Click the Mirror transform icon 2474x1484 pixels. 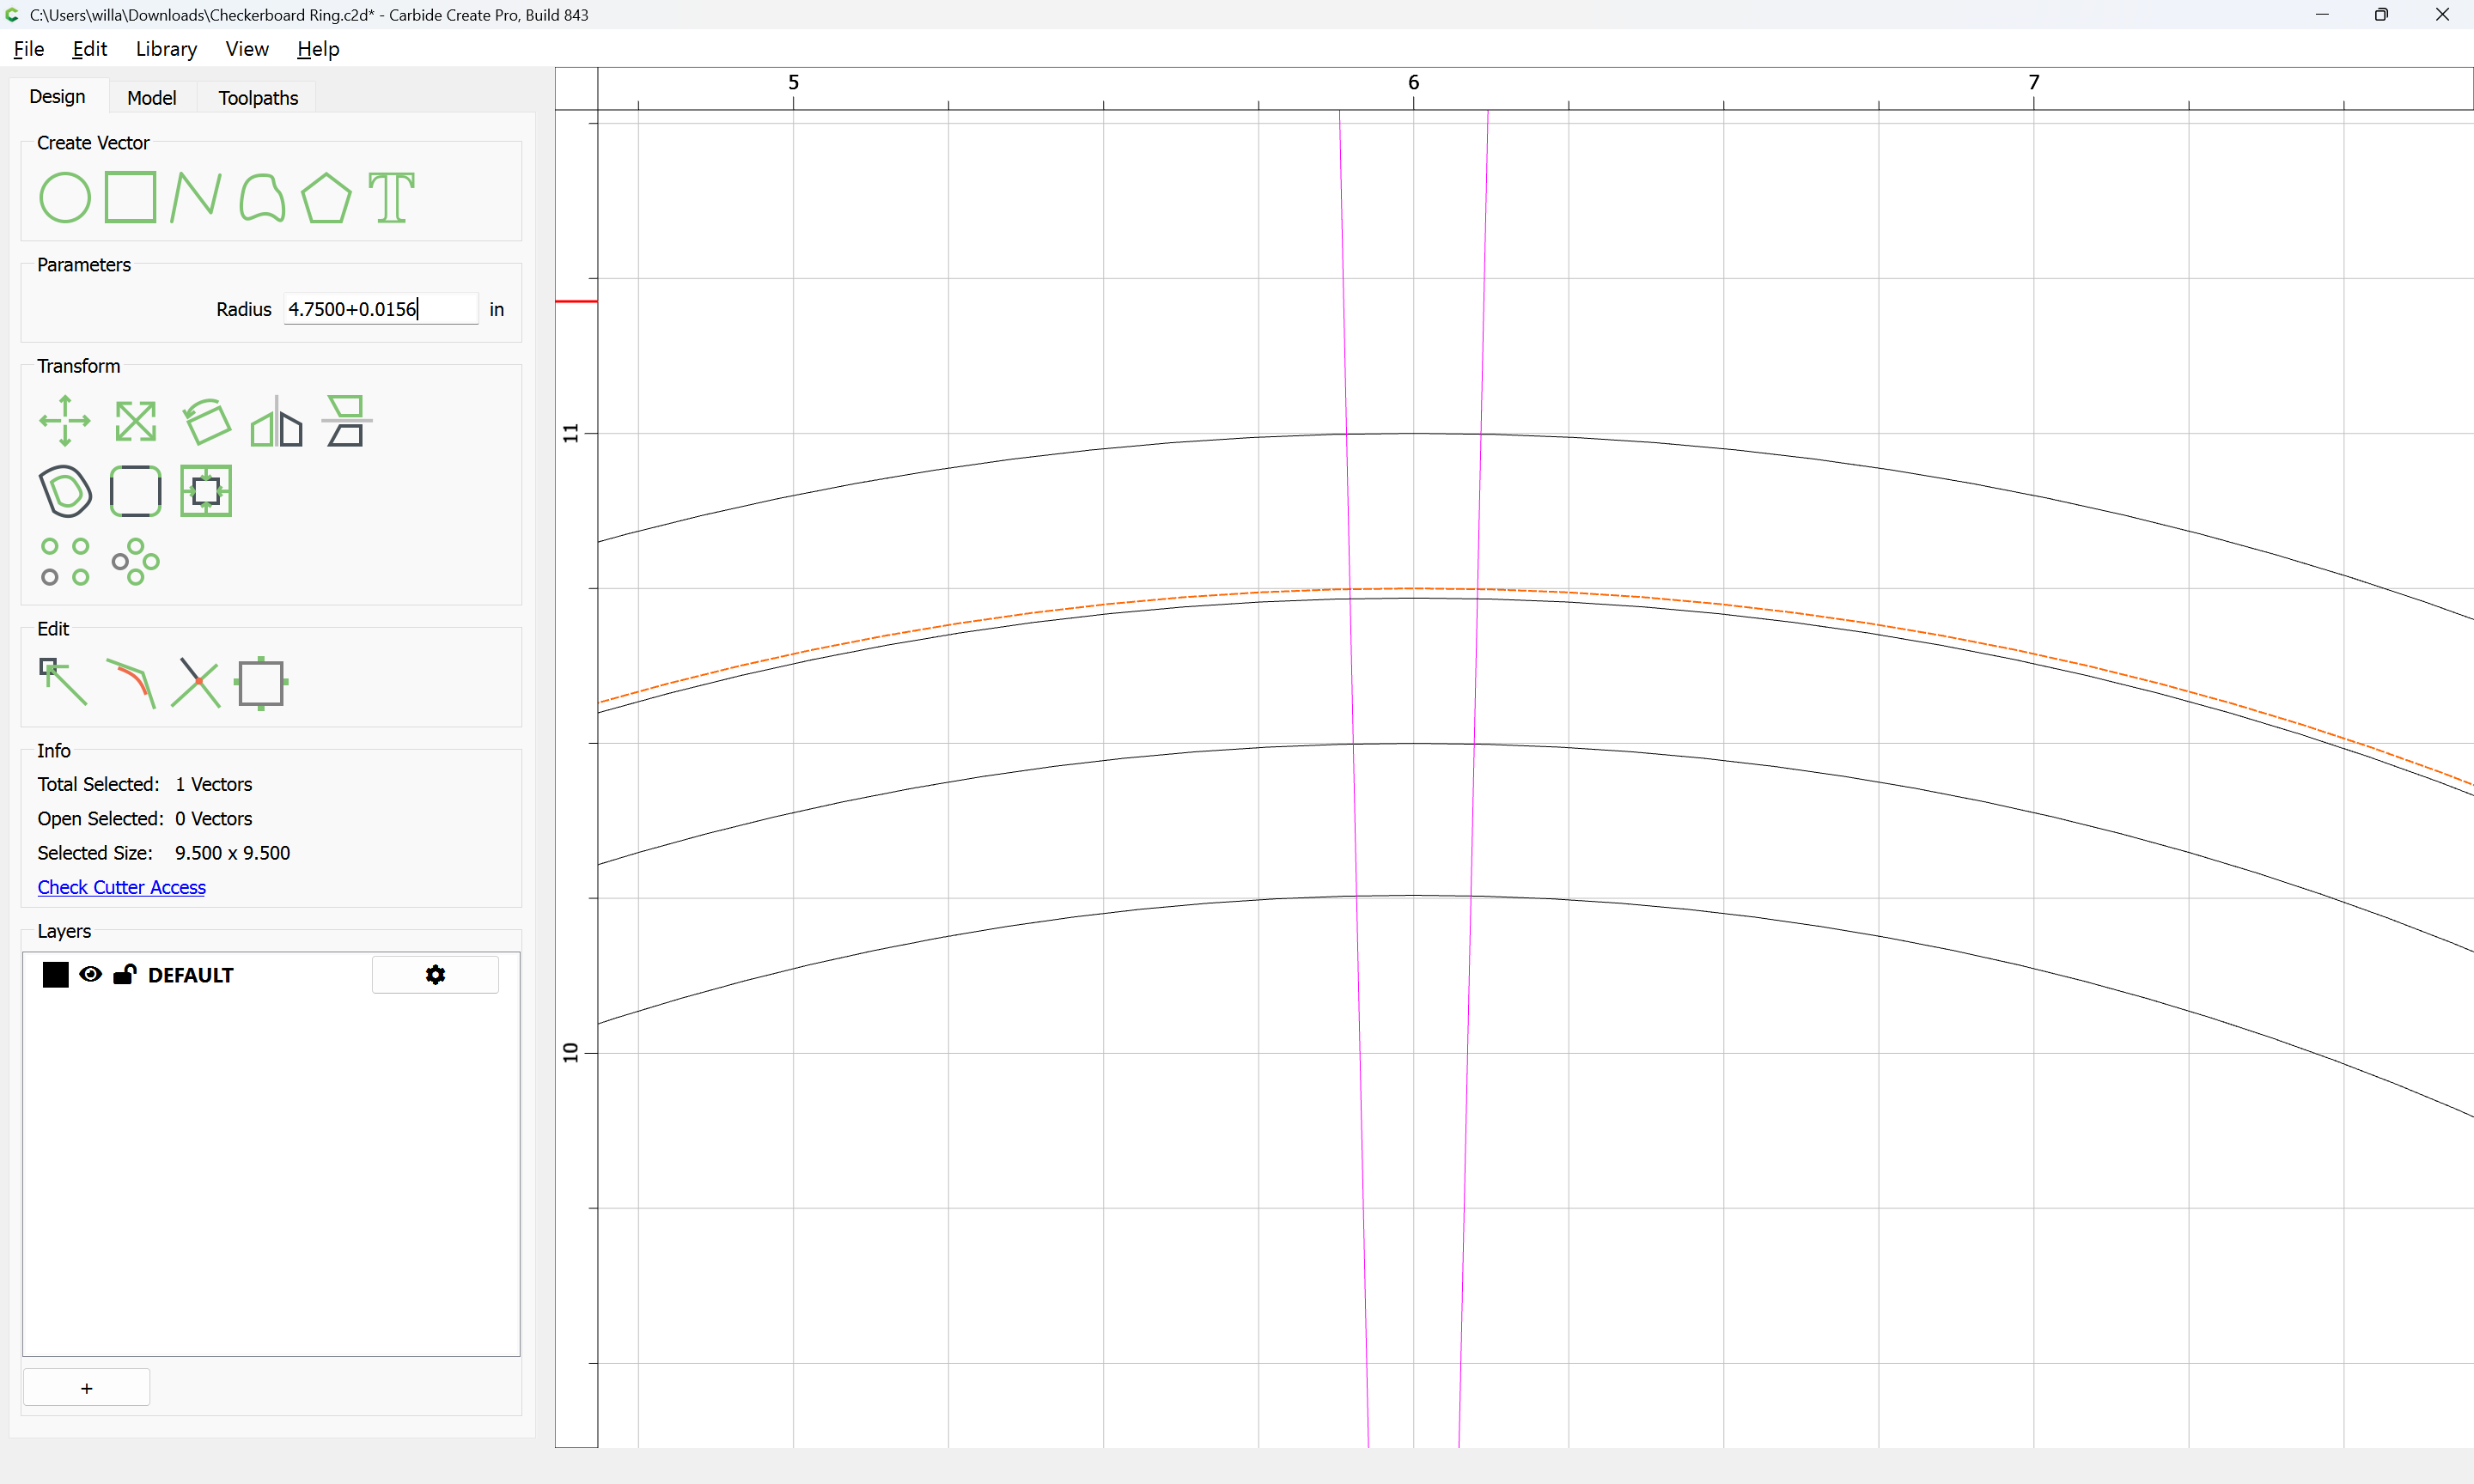pos(276,421)
